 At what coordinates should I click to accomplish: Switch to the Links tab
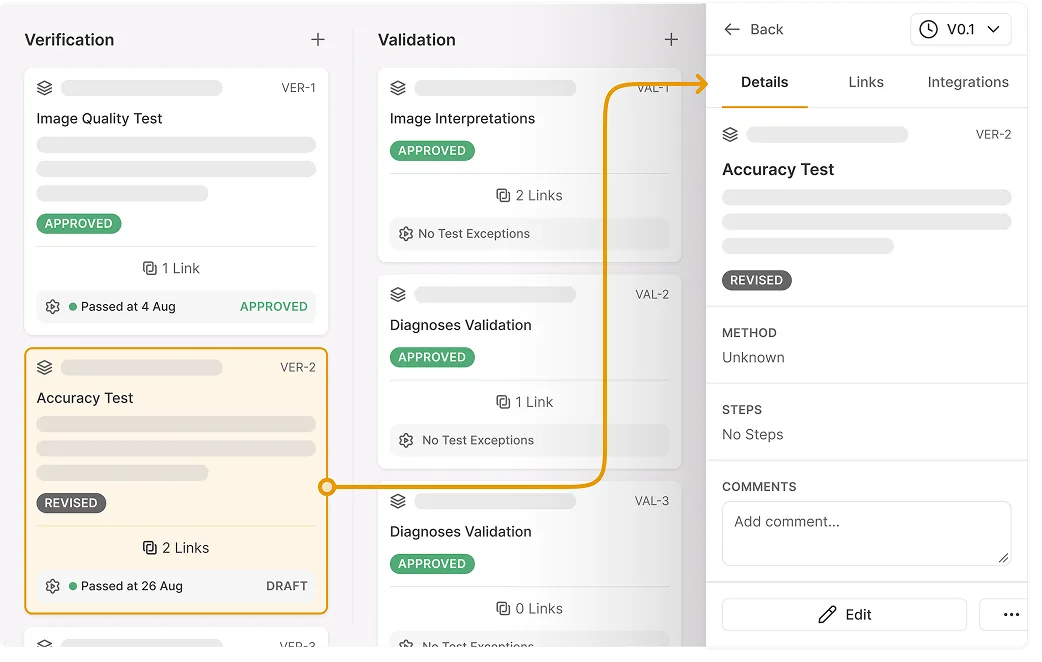[866, 82]
